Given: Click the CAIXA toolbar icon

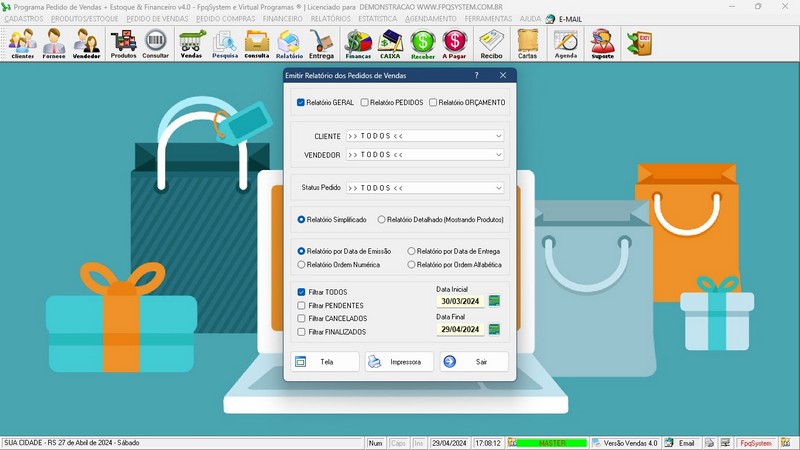Looking at the screenshot, I should tap(390, 44).
